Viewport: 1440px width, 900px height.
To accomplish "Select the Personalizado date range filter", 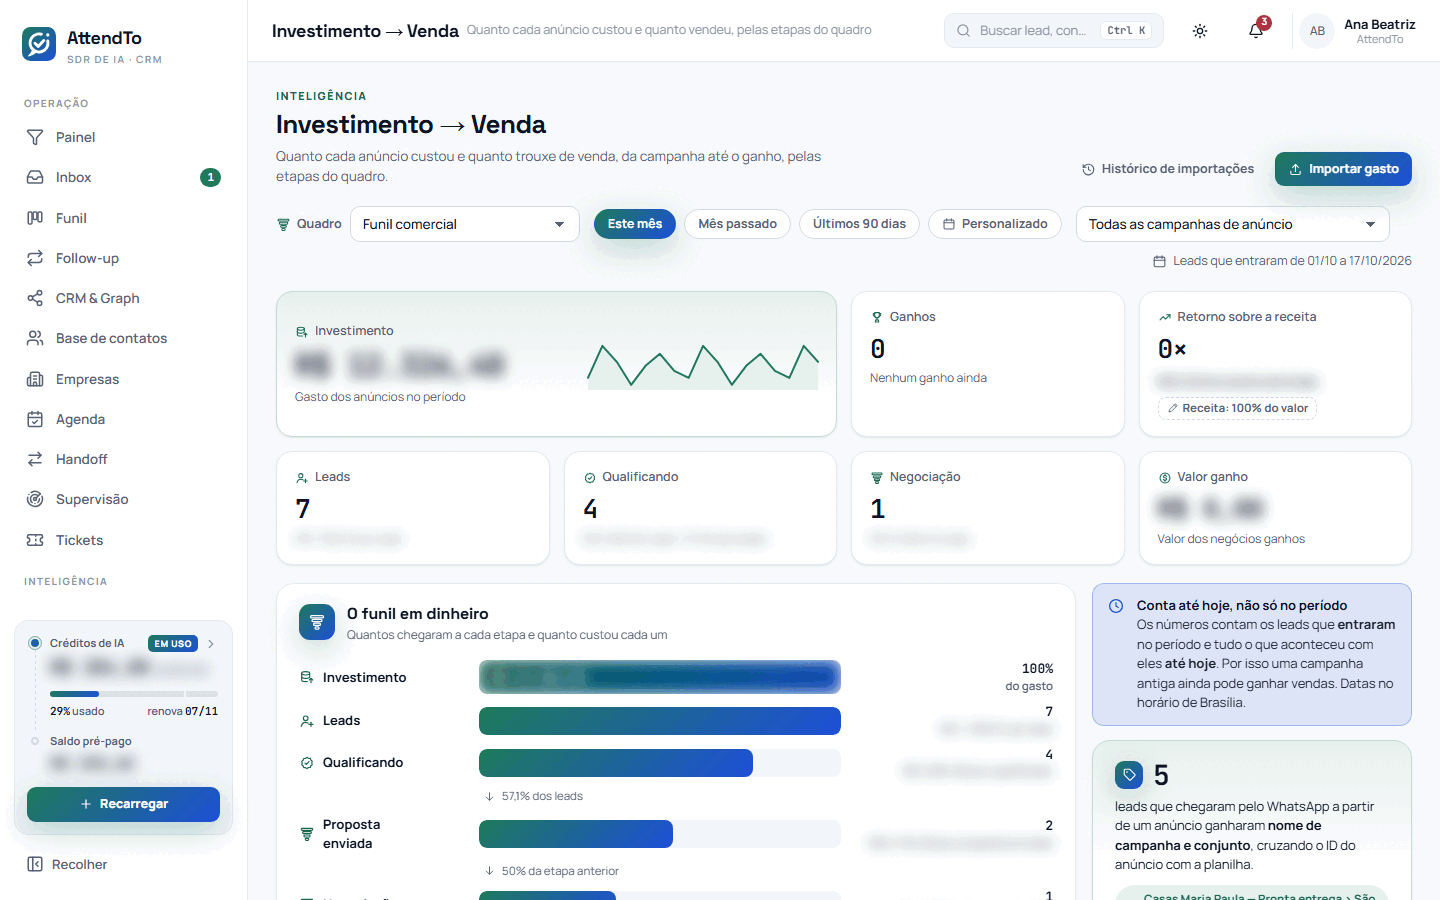I will (x=995, y=224).
